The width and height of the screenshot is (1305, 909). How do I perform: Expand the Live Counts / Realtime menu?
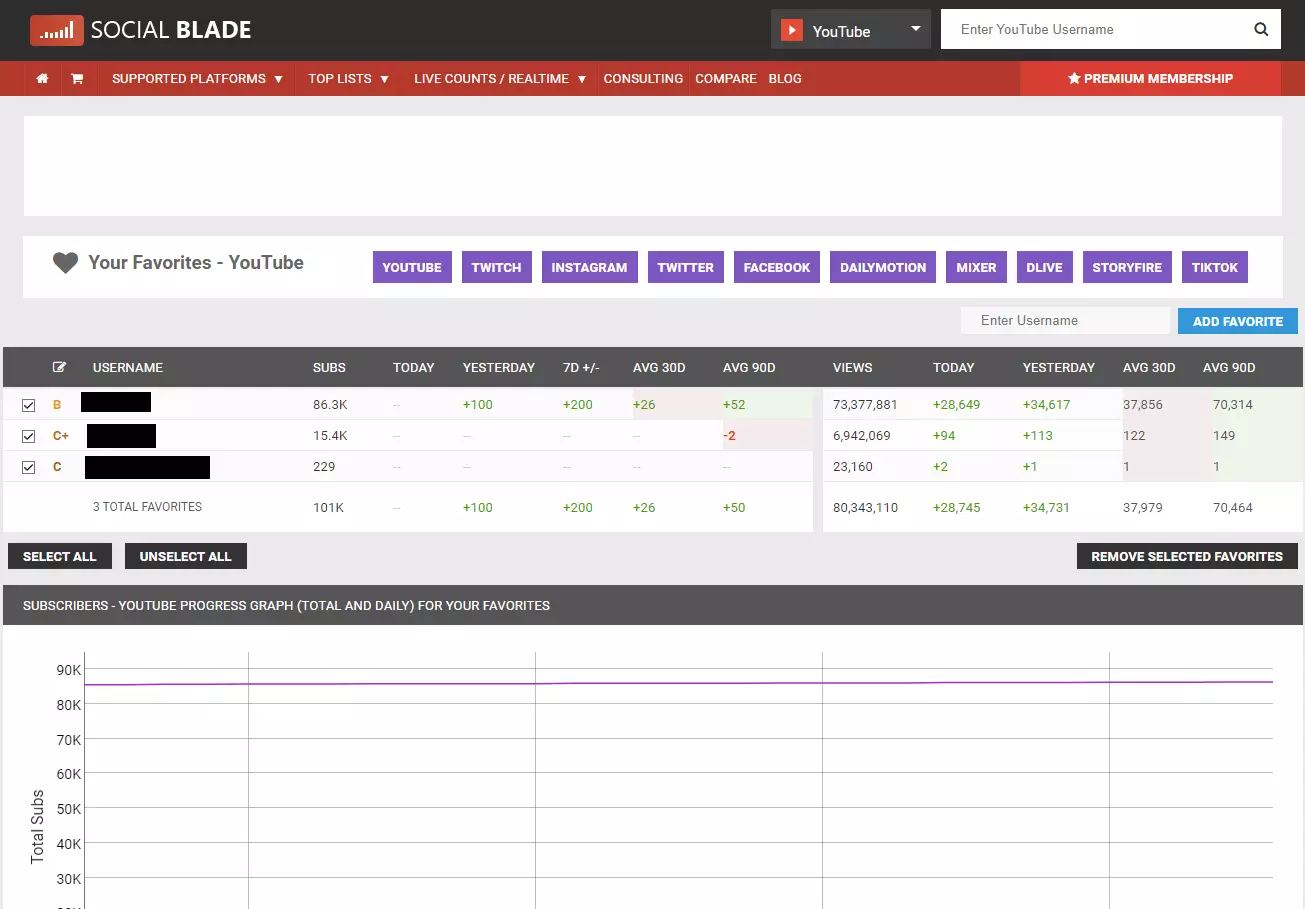point(499,79)
